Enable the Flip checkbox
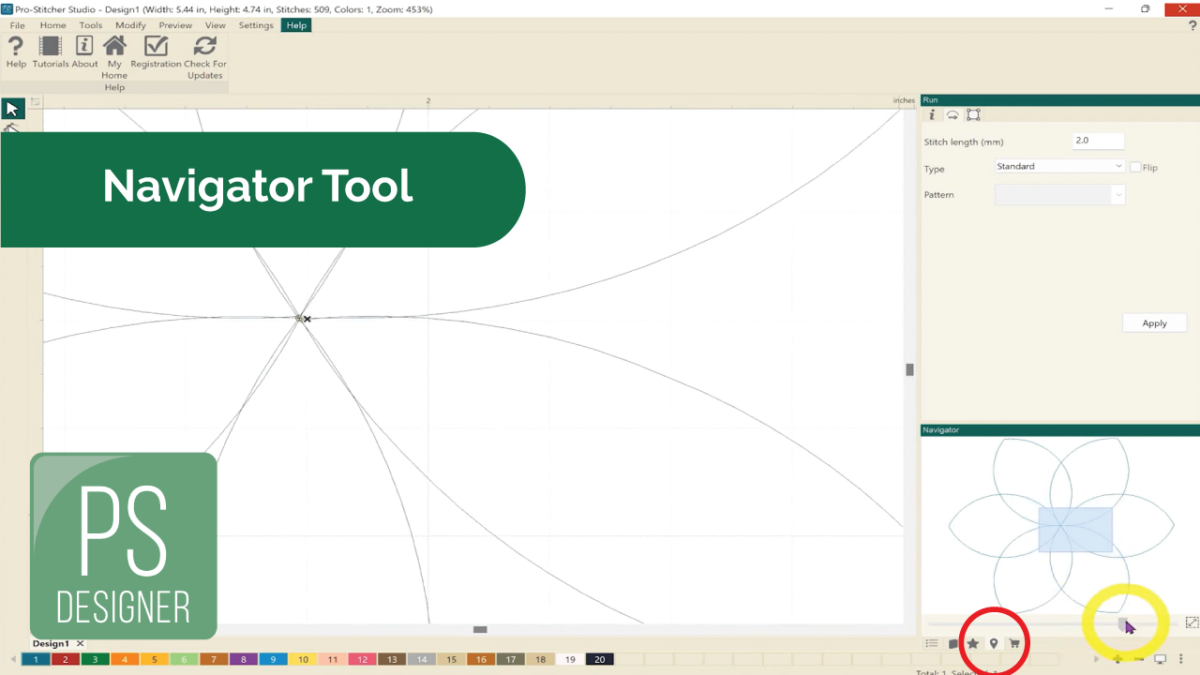Screen dimensions: 1200x675 (x=1136, y=167)
